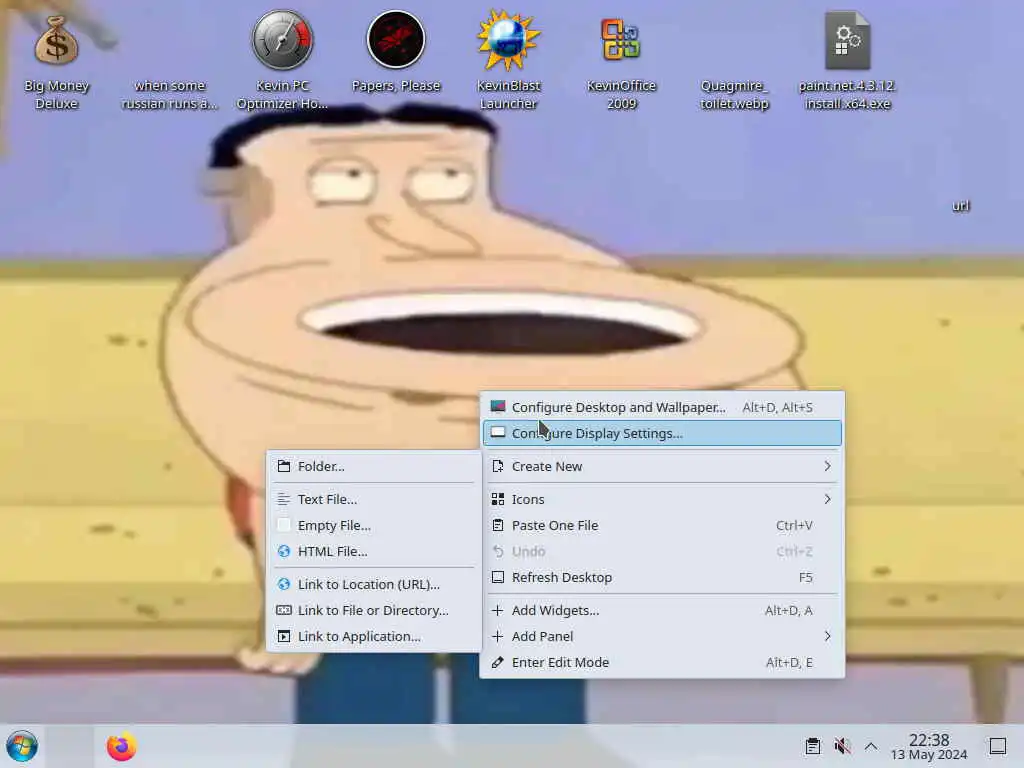
Task: Expand the Create New submenu
Action: (x=662, y=466)
